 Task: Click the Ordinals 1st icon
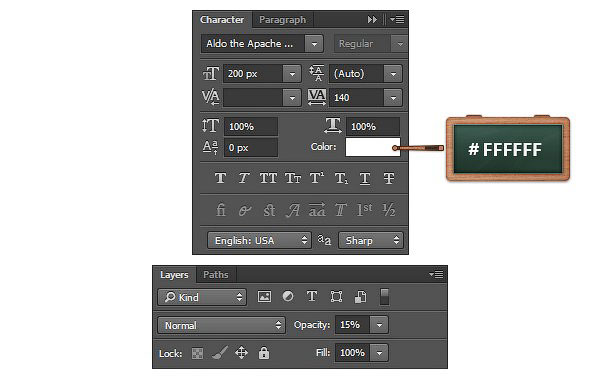pos(364,209)
